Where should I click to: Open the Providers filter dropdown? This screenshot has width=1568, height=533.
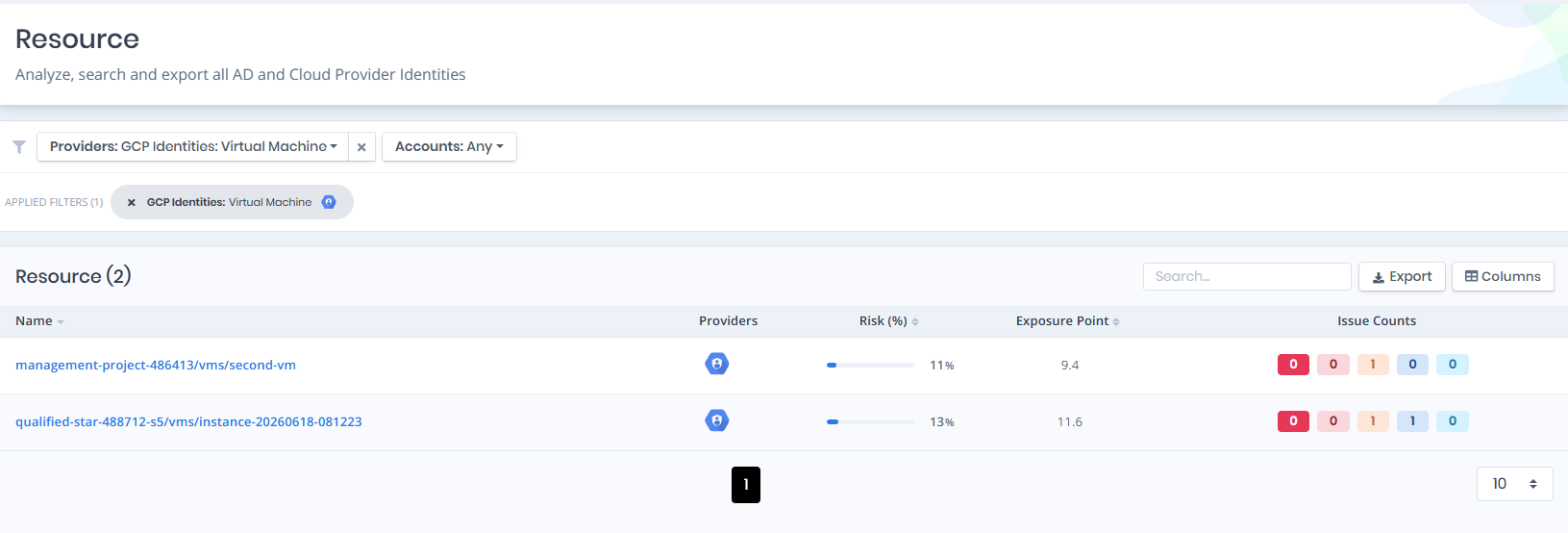click(193, 147)
